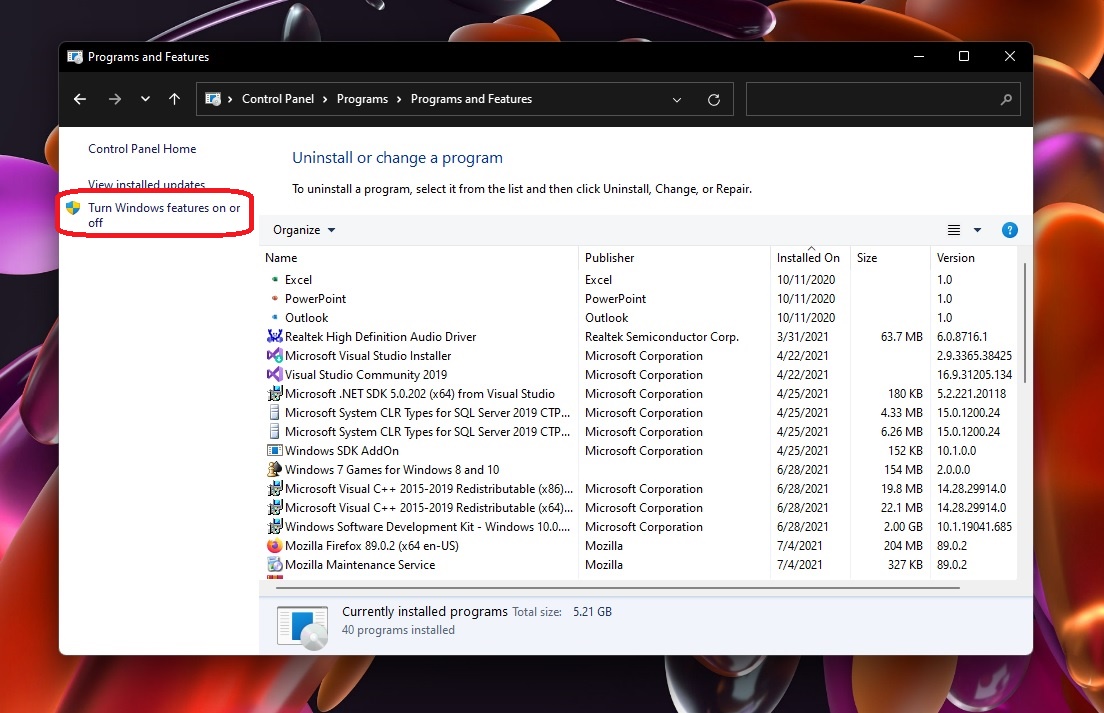Click the shield icon beside Windows features
The width and height of the screenshot is (1104, 713).
[x=73, y=208]
